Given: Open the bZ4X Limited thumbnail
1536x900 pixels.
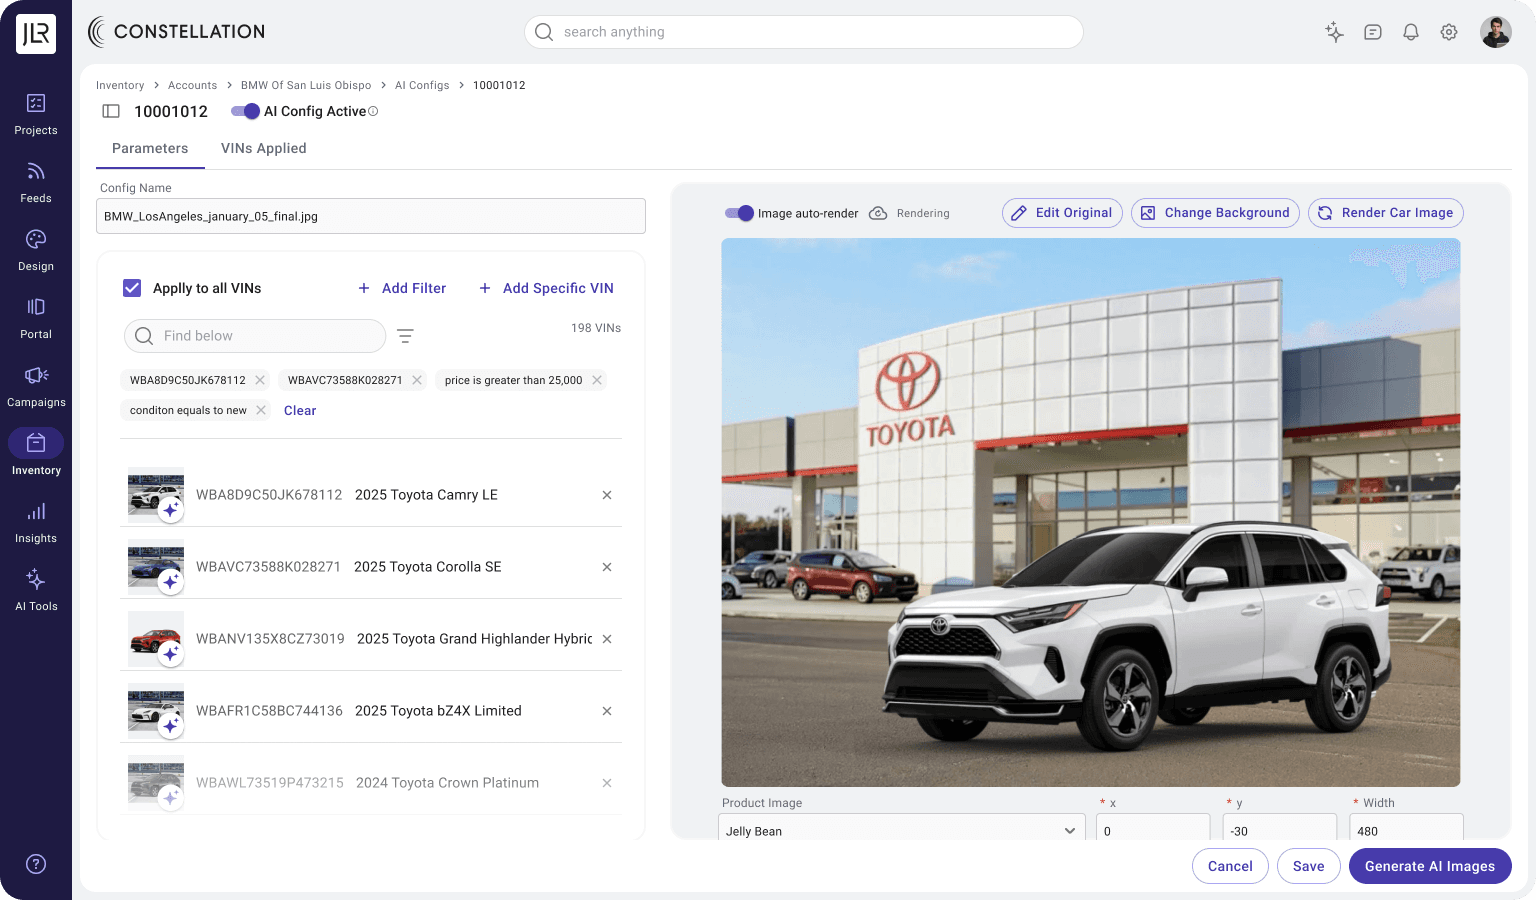Looking at the screenshot, I should coord(156,711).
